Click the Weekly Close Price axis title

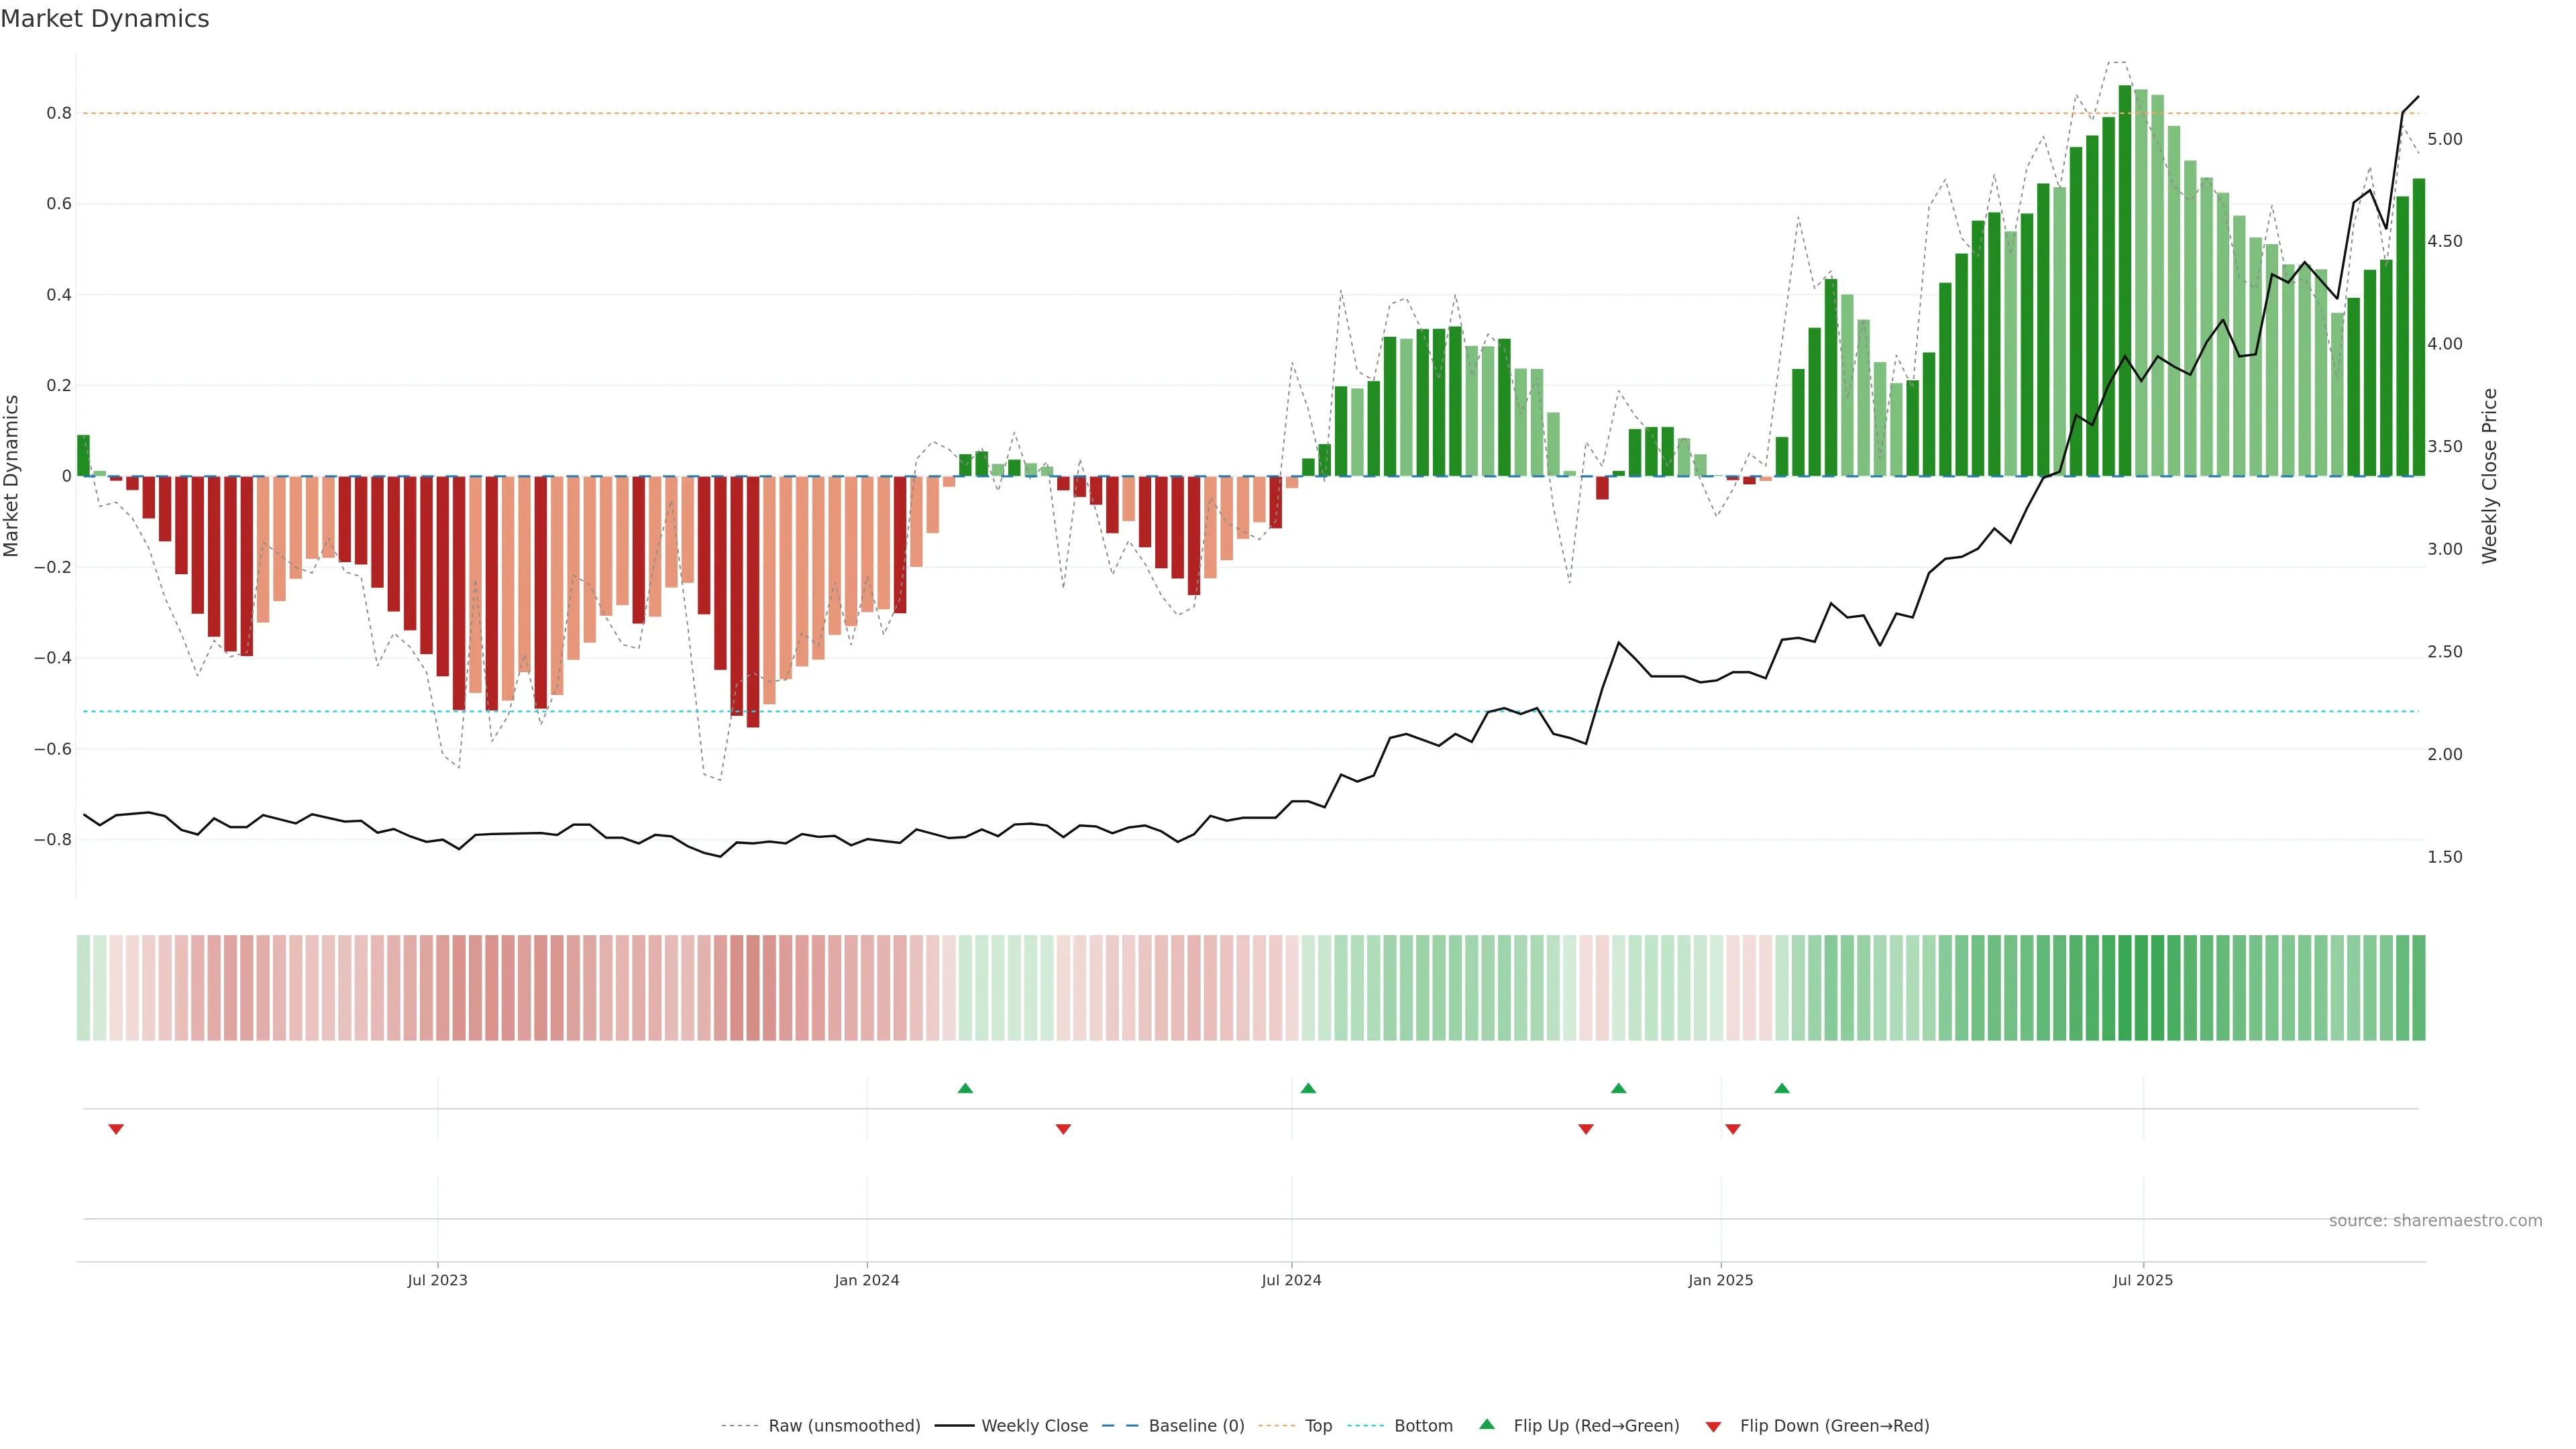coord(2490,476)
